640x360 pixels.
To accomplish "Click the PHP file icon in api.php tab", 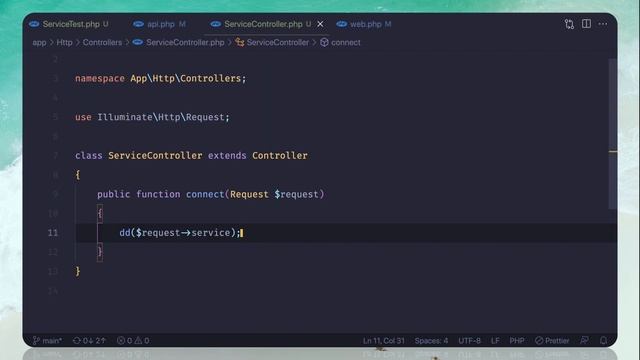I will click(x=138, y=24).
